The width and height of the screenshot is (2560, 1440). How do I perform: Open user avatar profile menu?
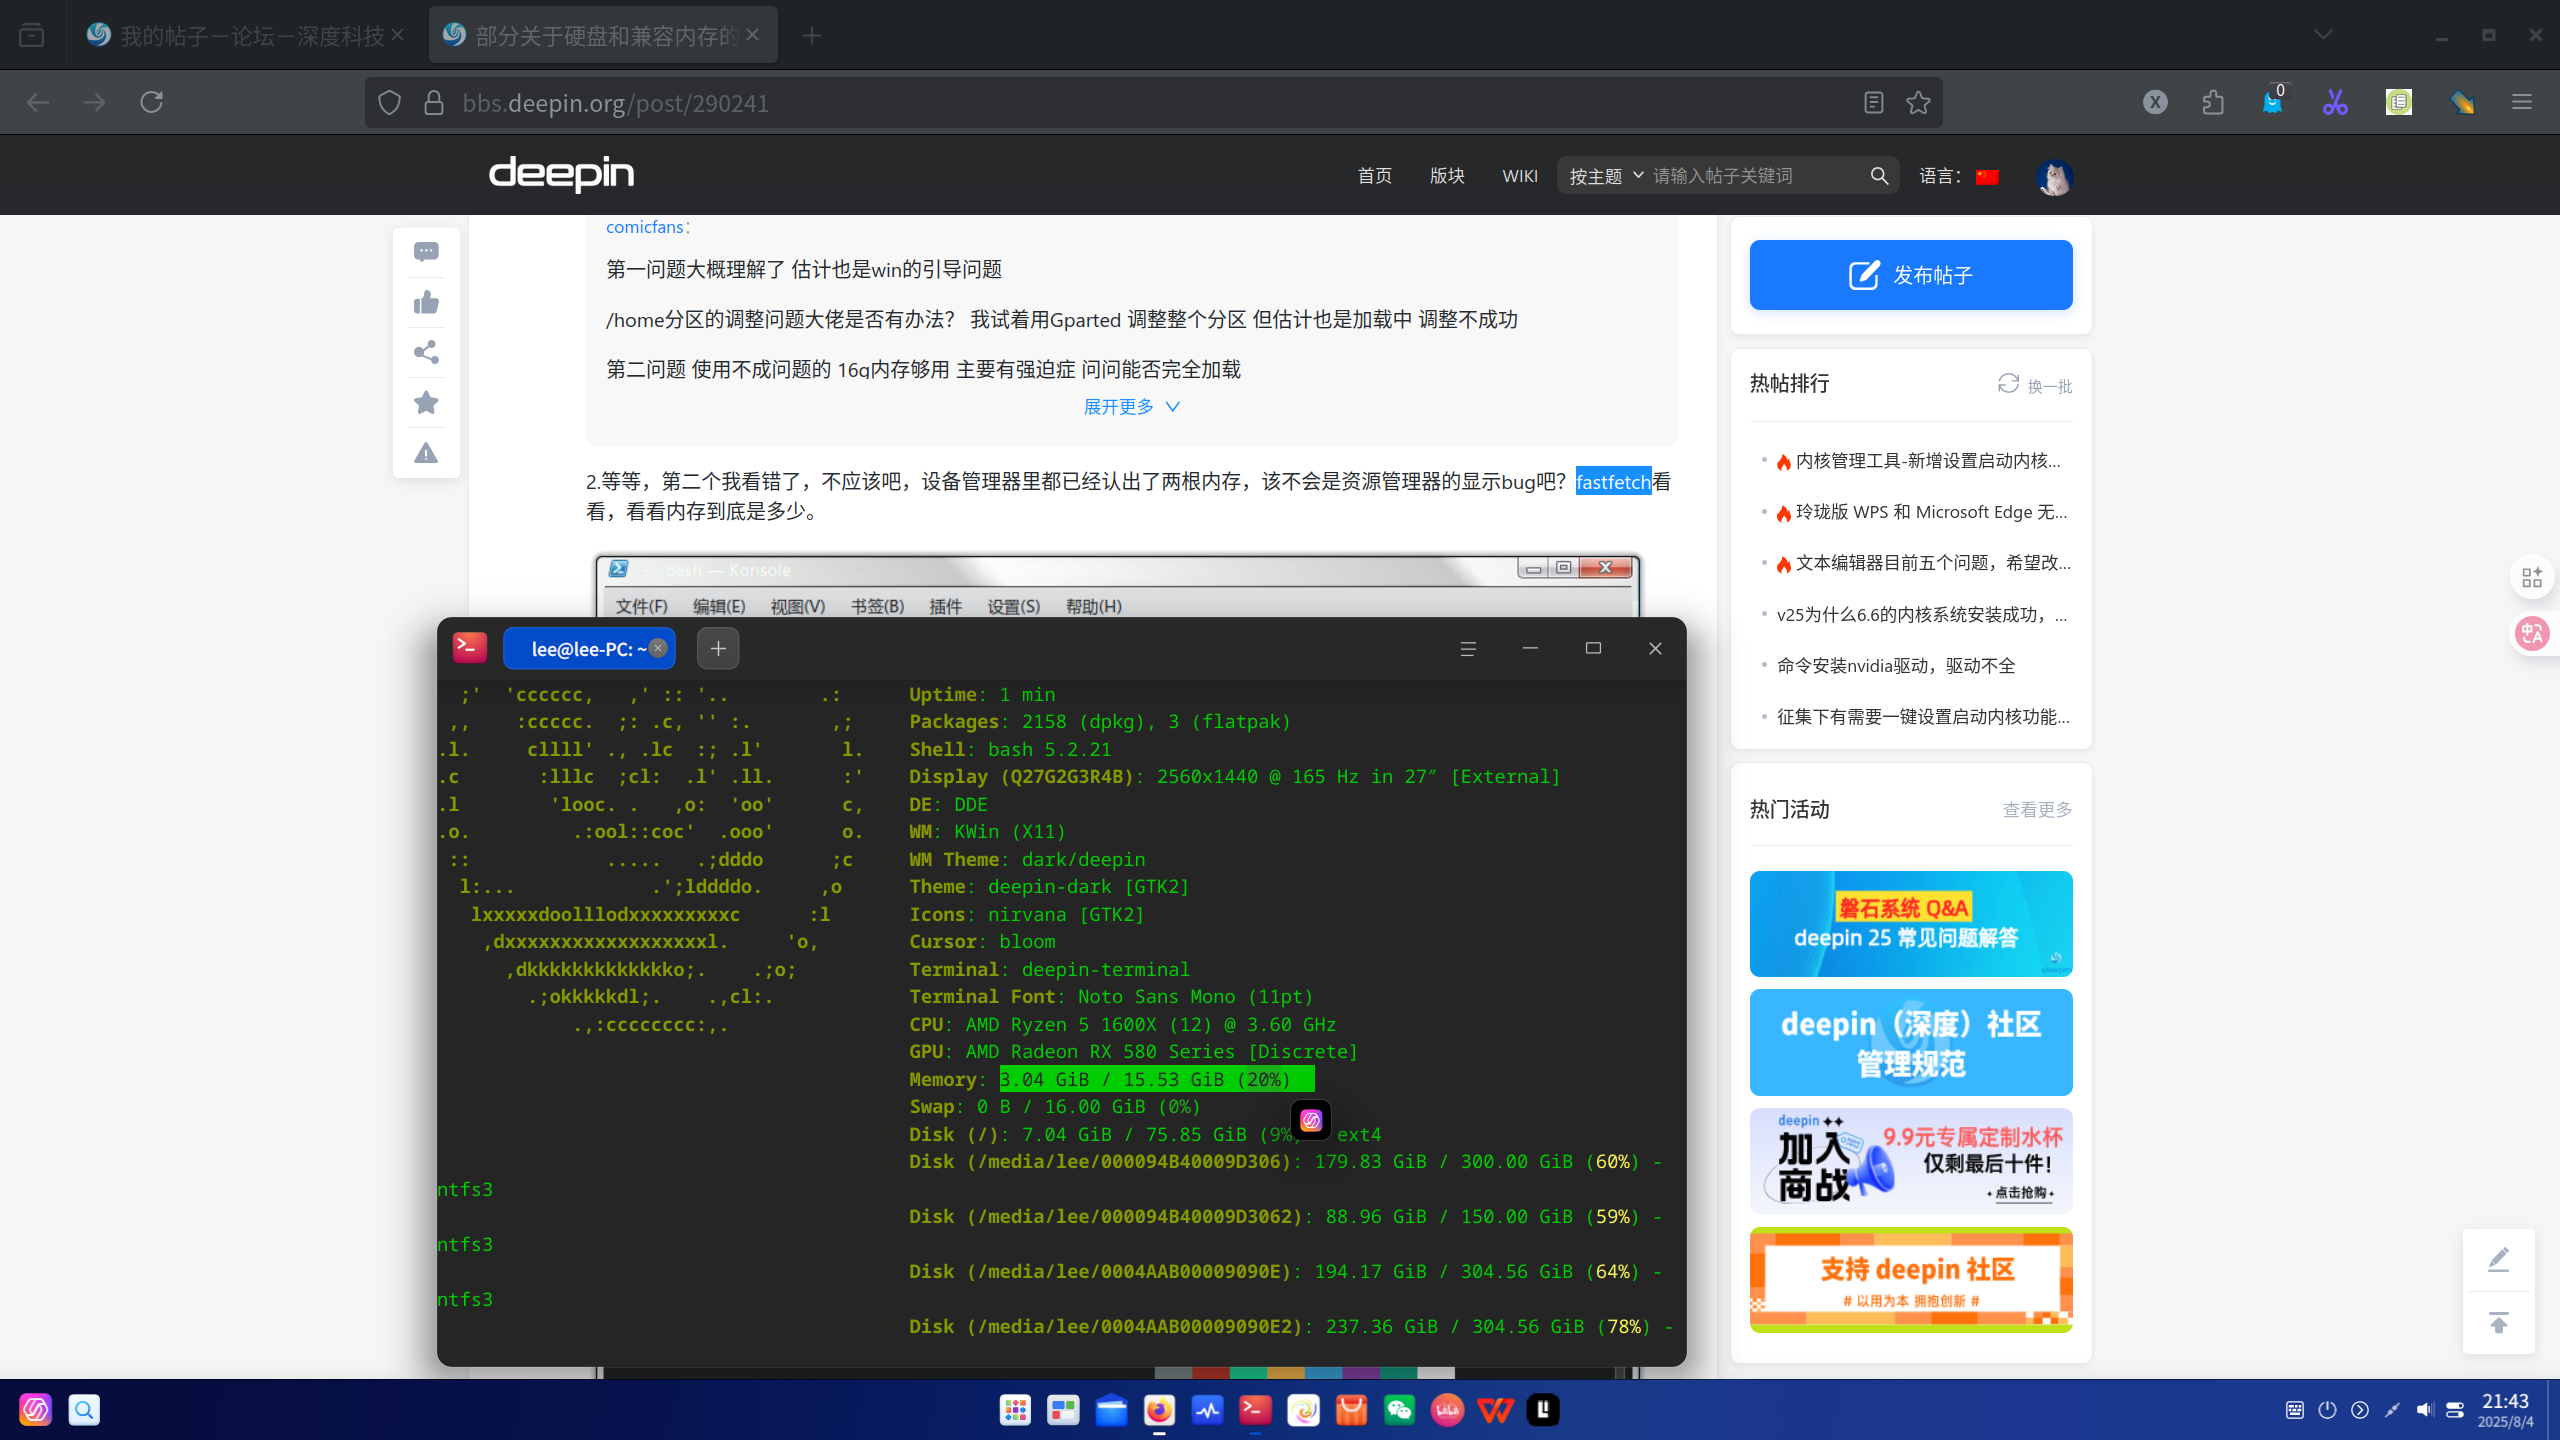(2054, 177)
